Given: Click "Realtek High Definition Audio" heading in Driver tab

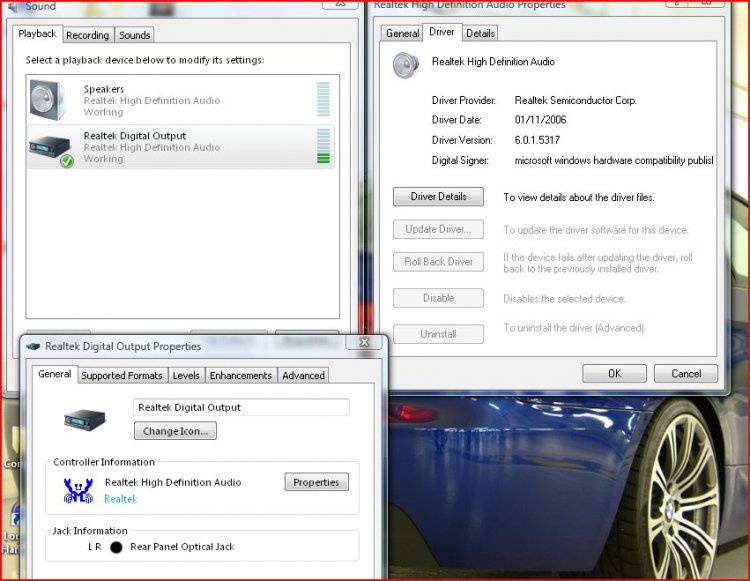Looking at the screenshot, I should 493,62.
